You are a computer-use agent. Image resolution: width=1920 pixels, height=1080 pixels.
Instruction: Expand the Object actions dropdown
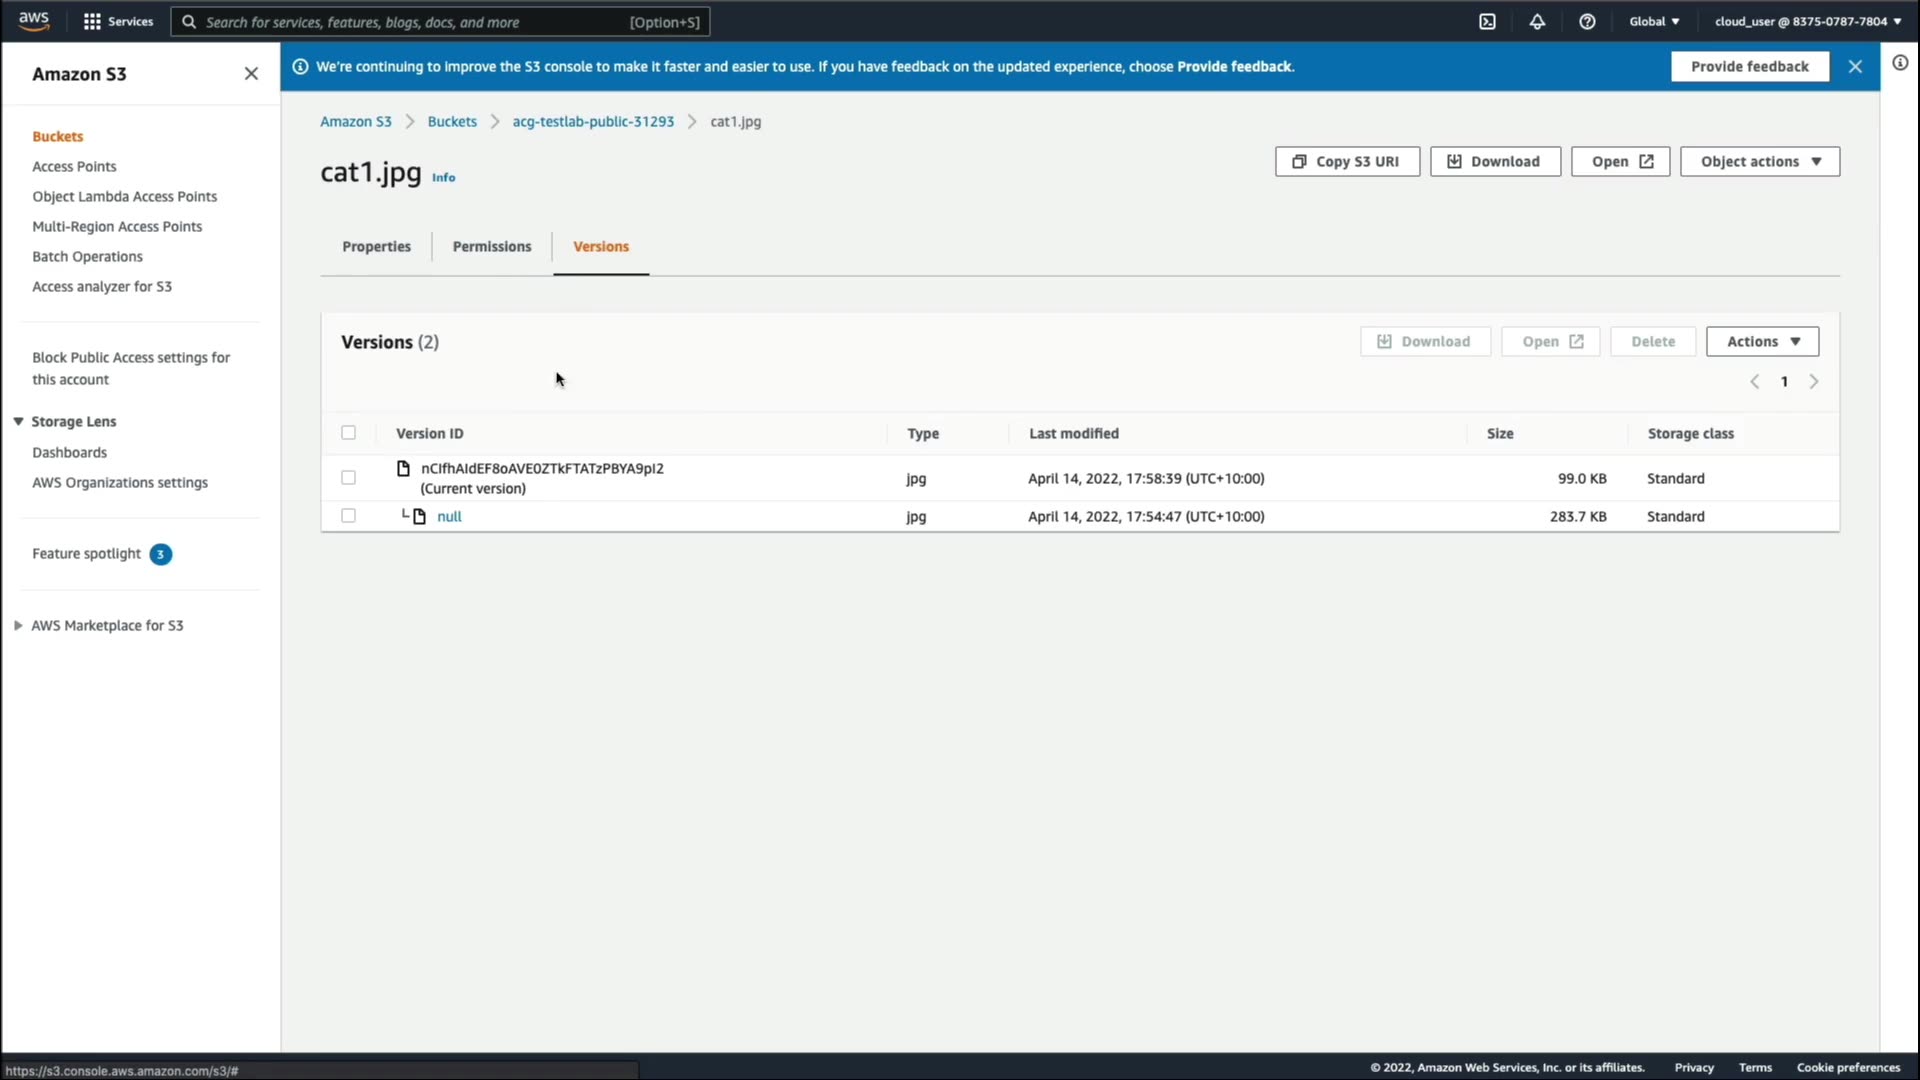(x=1759, y=162)
